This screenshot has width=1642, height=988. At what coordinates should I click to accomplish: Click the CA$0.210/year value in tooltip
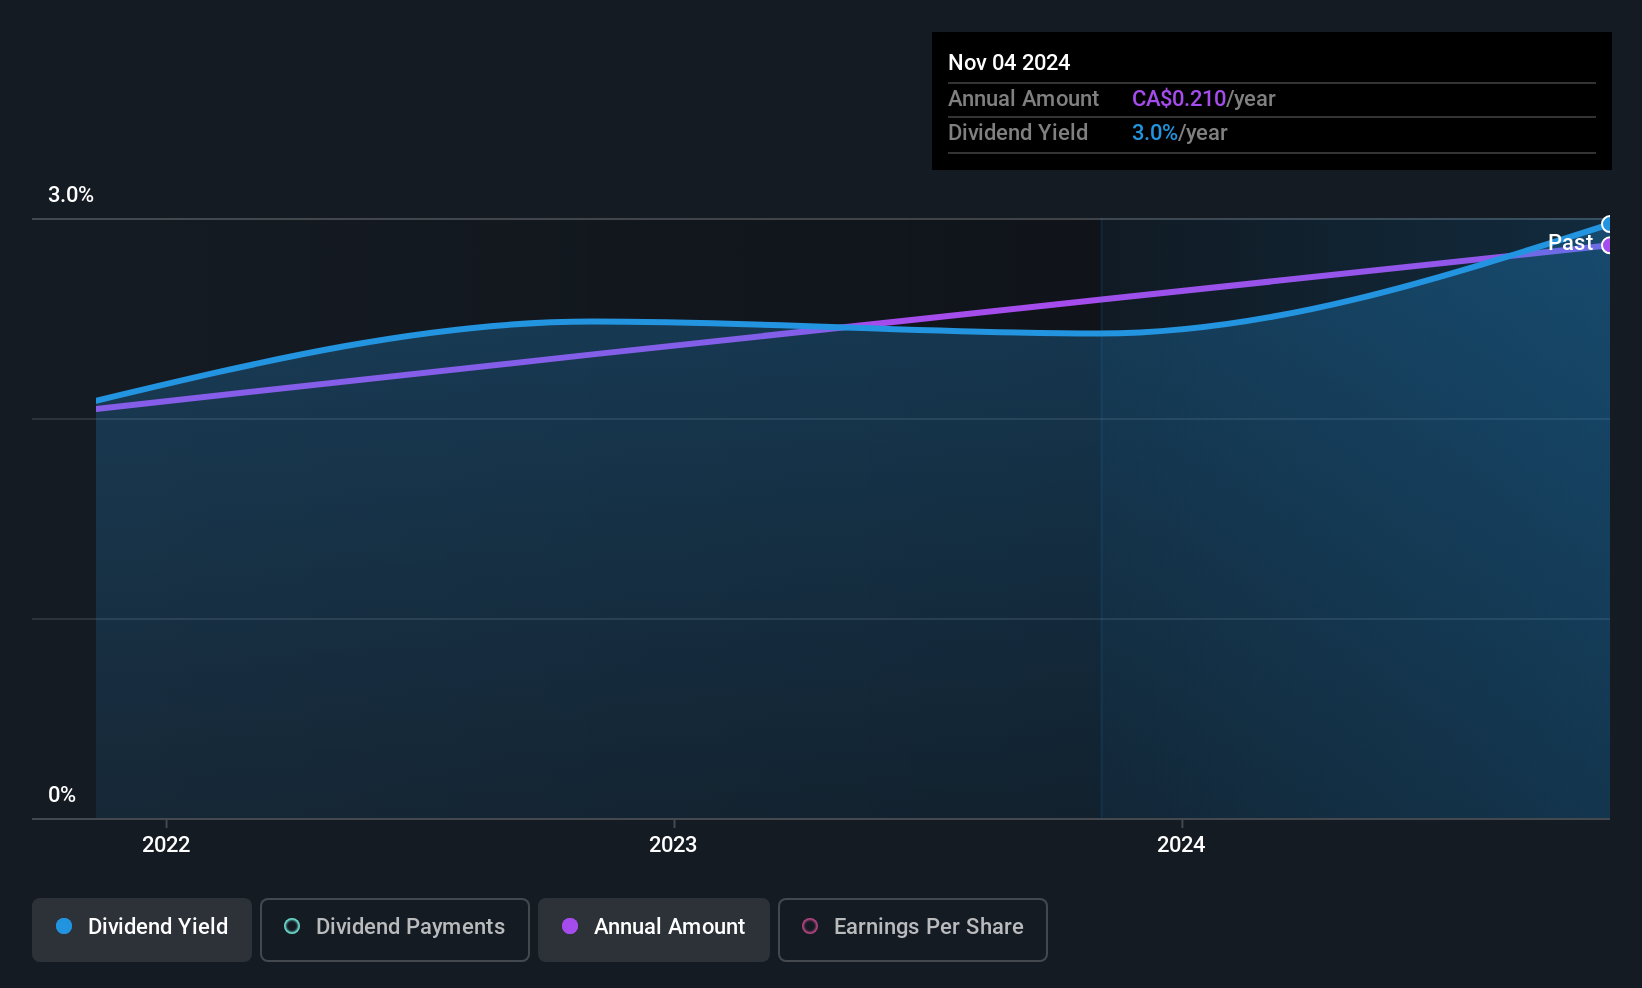click(1203, 99)
